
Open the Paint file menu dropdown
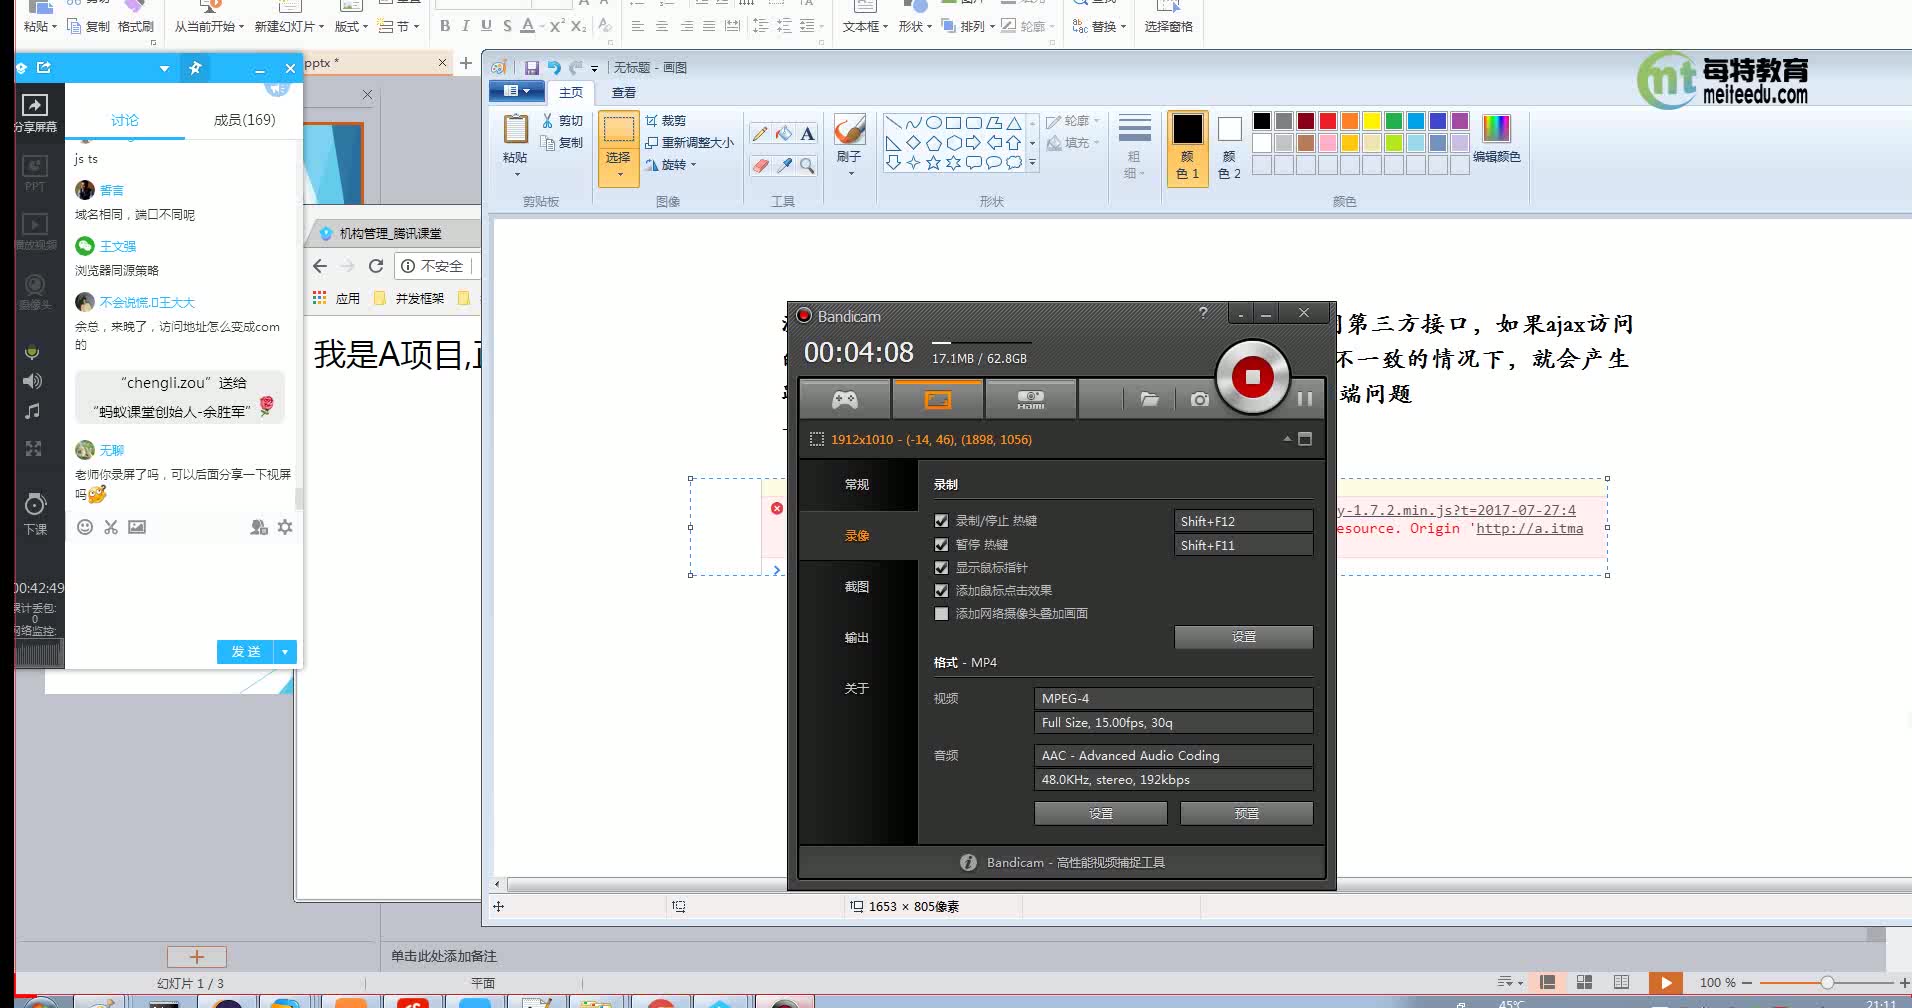pyautogui.click(x=517, y=92)
